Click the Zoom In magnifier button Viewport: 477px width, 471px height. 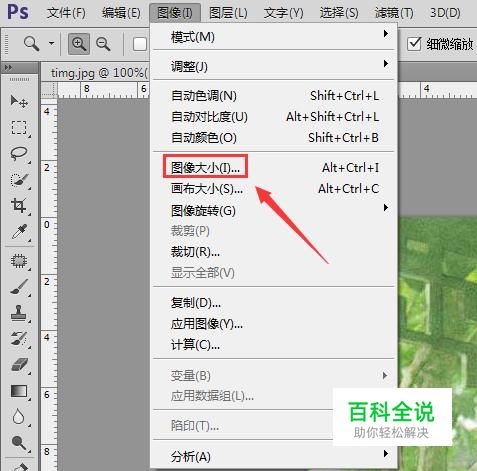coord(79,44)
